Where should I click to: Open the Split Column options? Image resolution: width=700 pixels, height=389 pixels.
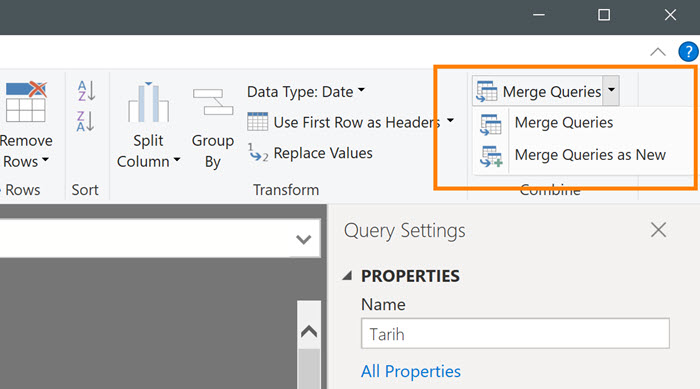pyautogui.click(x=148, y=125)
